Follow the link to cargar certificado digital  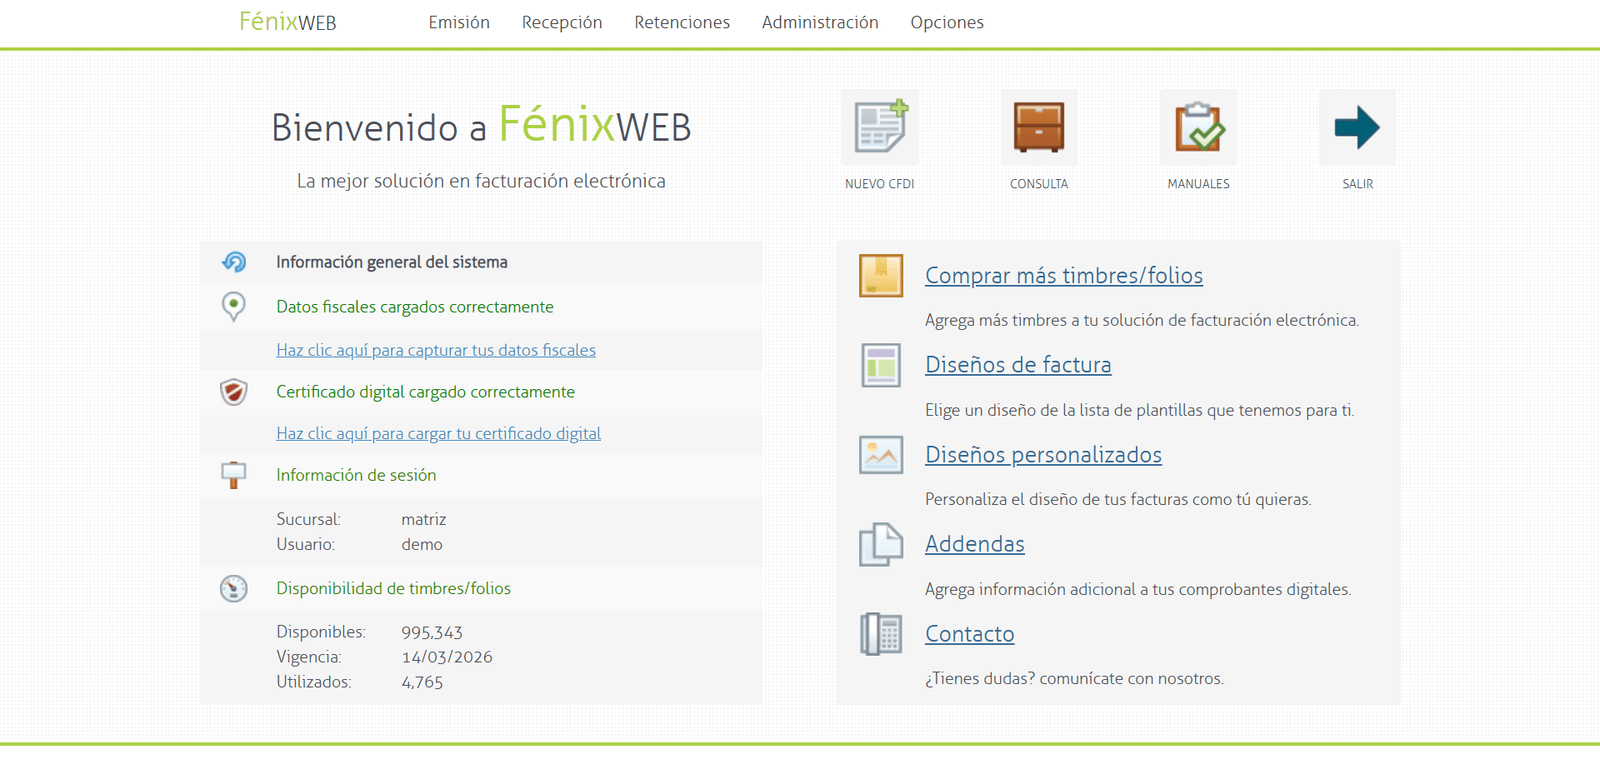(x=438, y=433)
